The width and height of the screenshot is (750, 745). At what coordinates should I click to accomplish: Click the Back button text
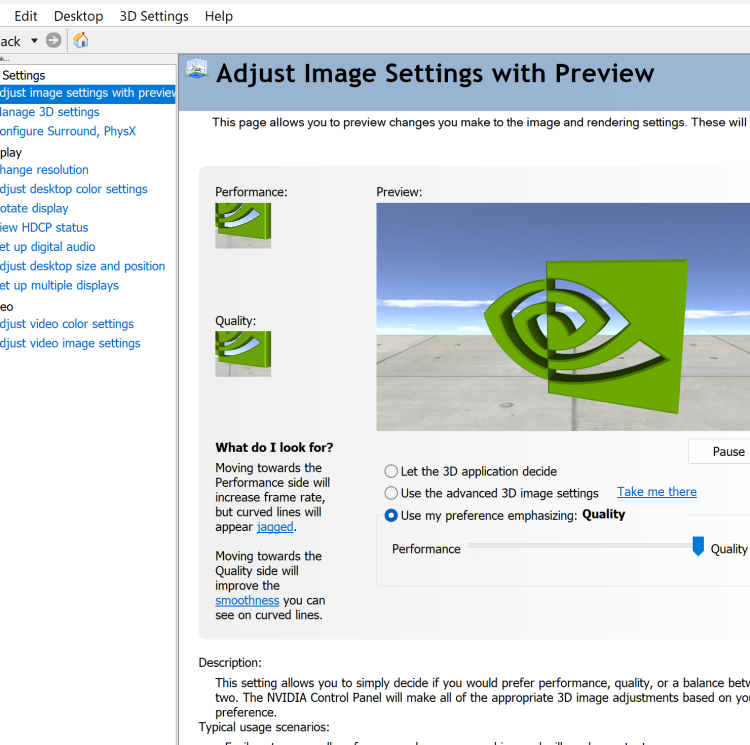tap(11, 42)
